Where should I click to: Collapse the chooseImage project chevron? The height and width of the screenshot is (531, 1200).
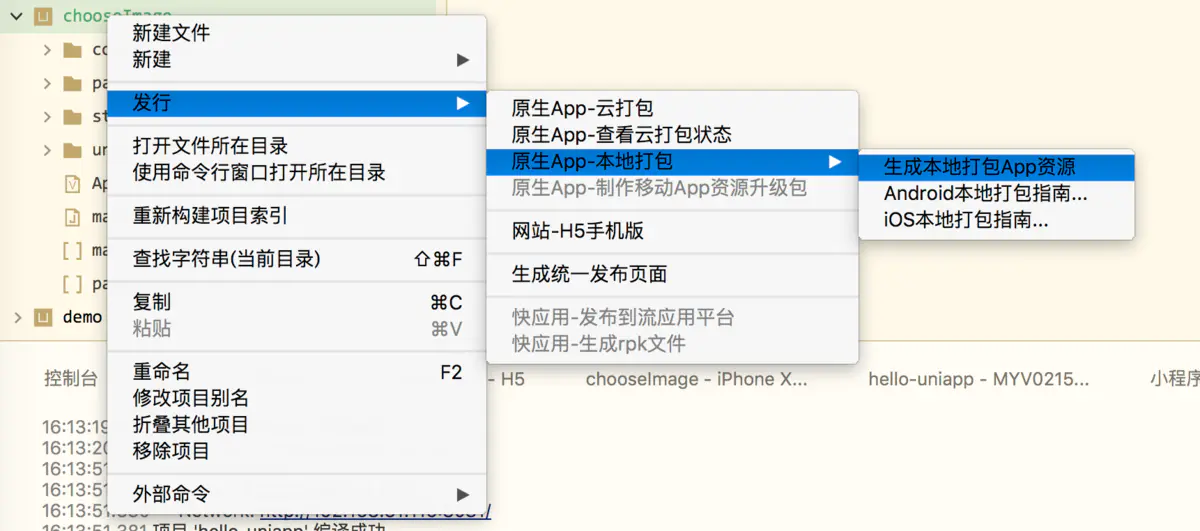[x=16, y=16]
